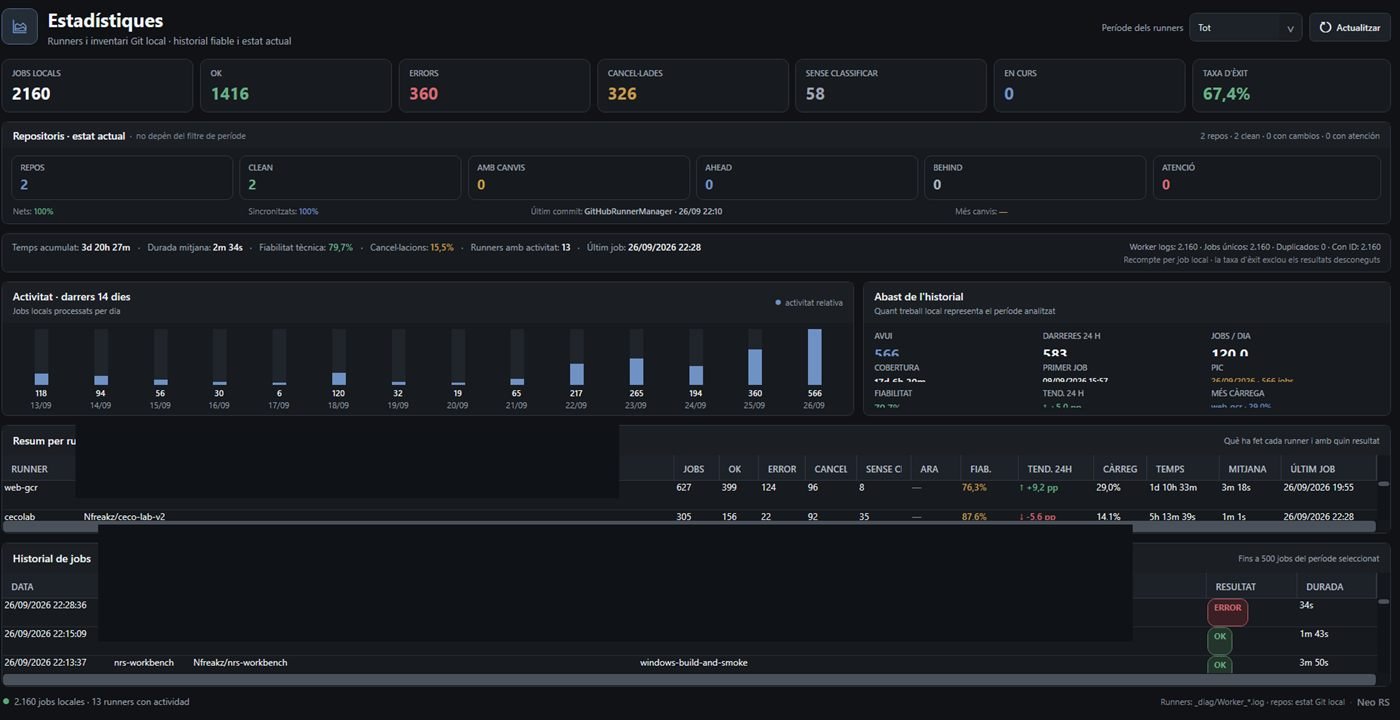This screenshot has height=720, width=1400.
Task: Select the ERRORS 360 card
Action: point(494,85)
